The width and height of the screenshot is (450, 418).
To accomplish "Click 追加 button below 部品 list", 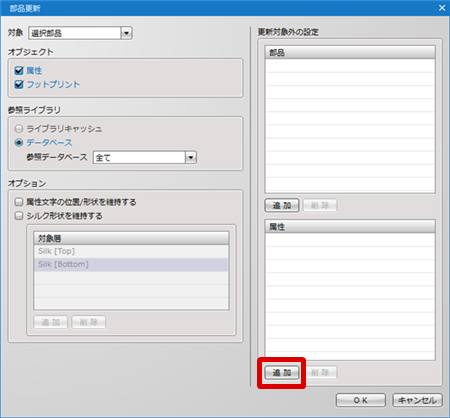I will tap(282, 205).
